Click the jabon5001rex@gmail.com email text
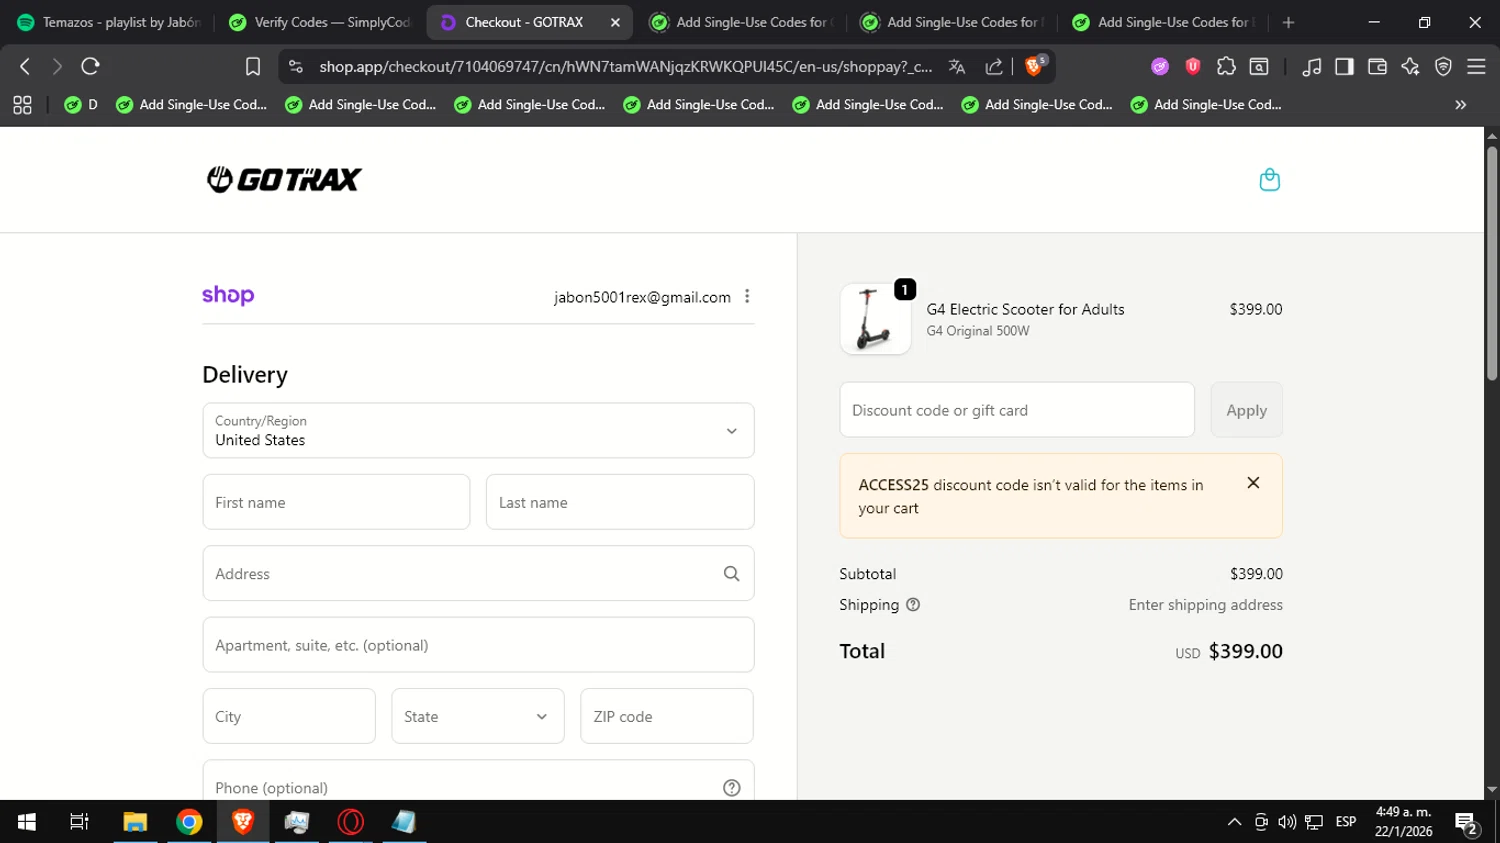The width and height of the screenshot is (1500, 843). point(642,297)
